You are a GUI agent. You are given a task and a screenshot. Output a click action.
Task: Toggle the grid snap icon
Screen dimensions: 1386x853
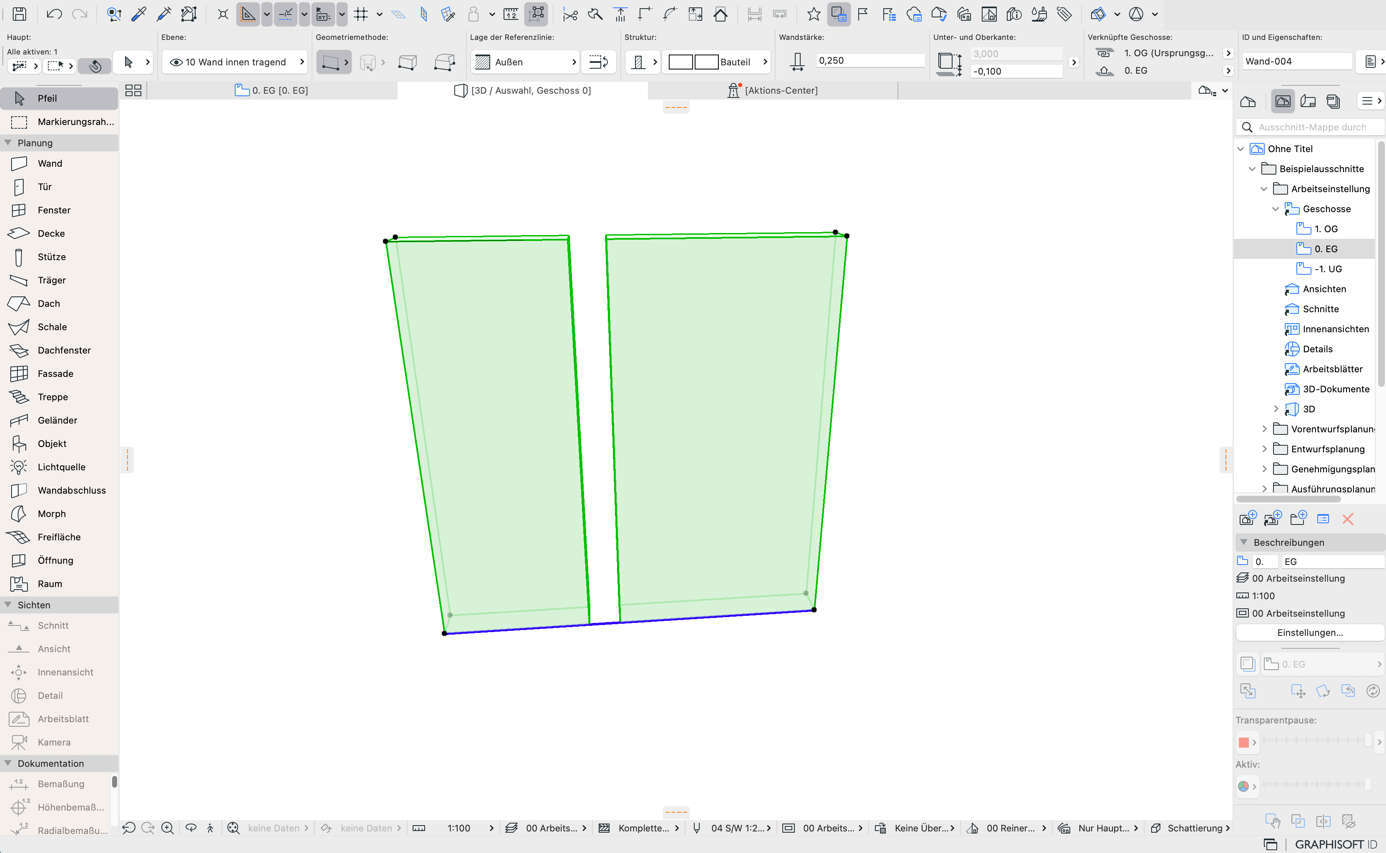tap(361, 14)
